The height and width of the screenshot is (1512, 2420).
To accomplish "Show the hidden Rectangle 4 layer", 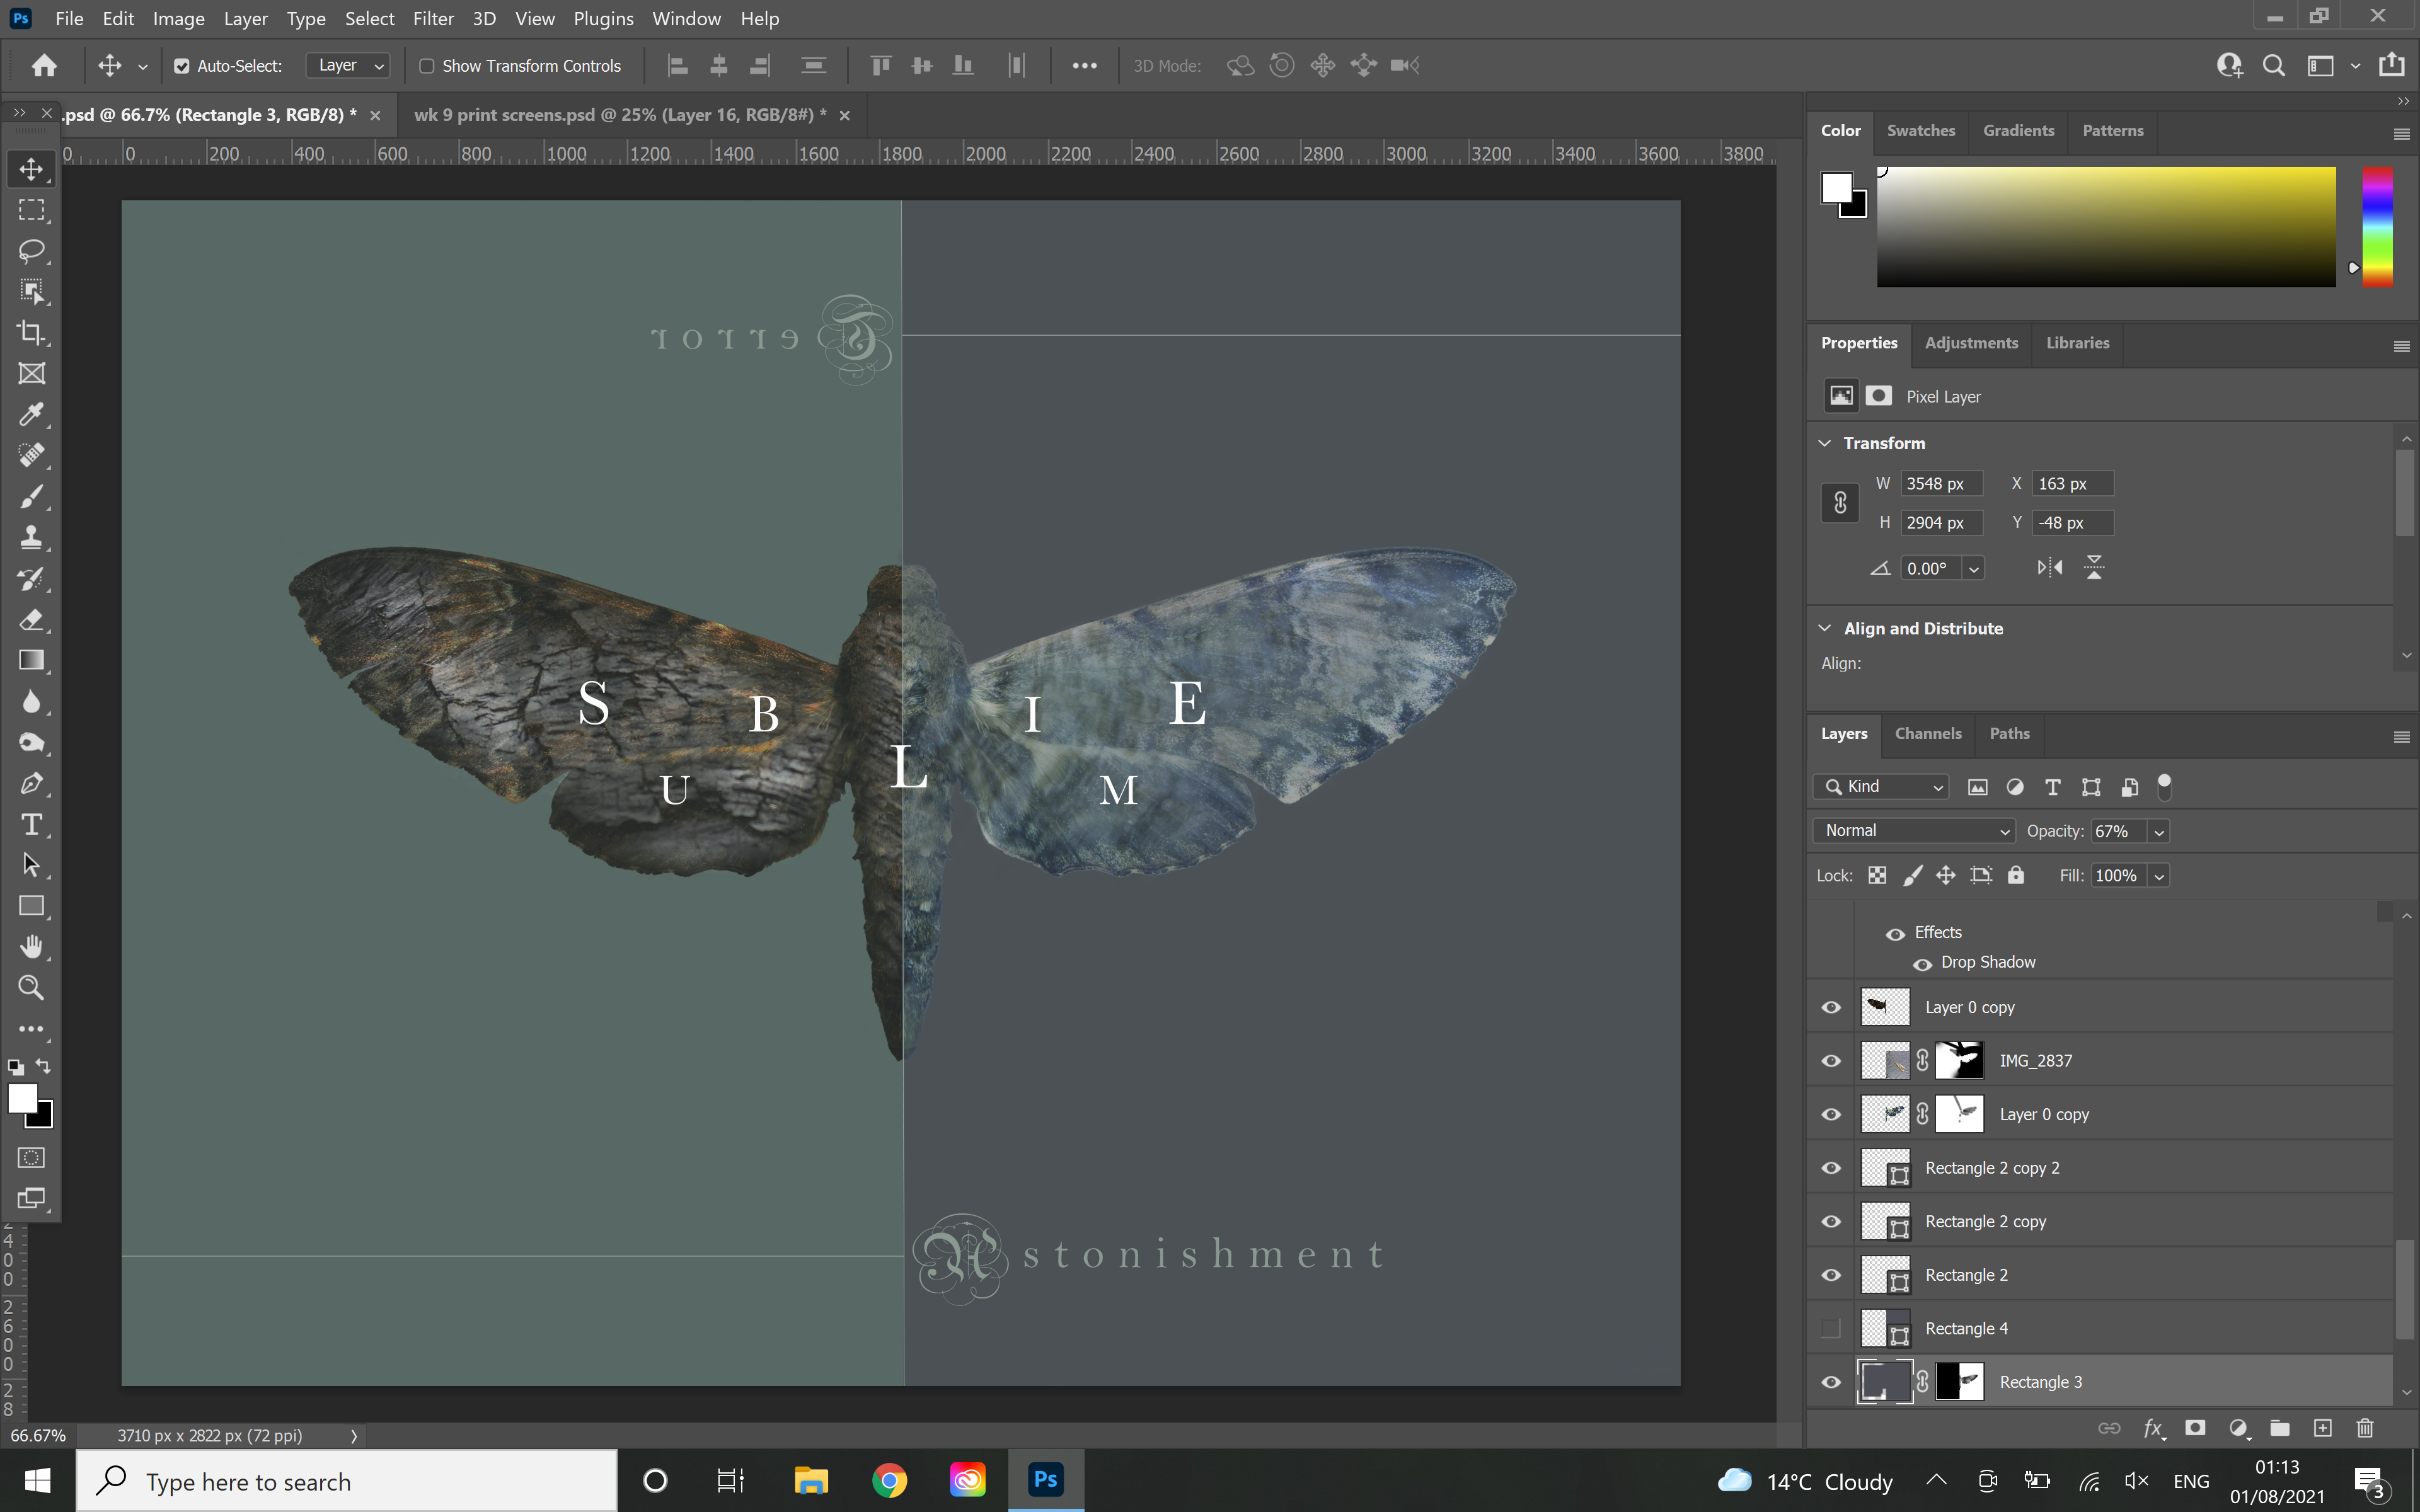I will (1831, 1329).
